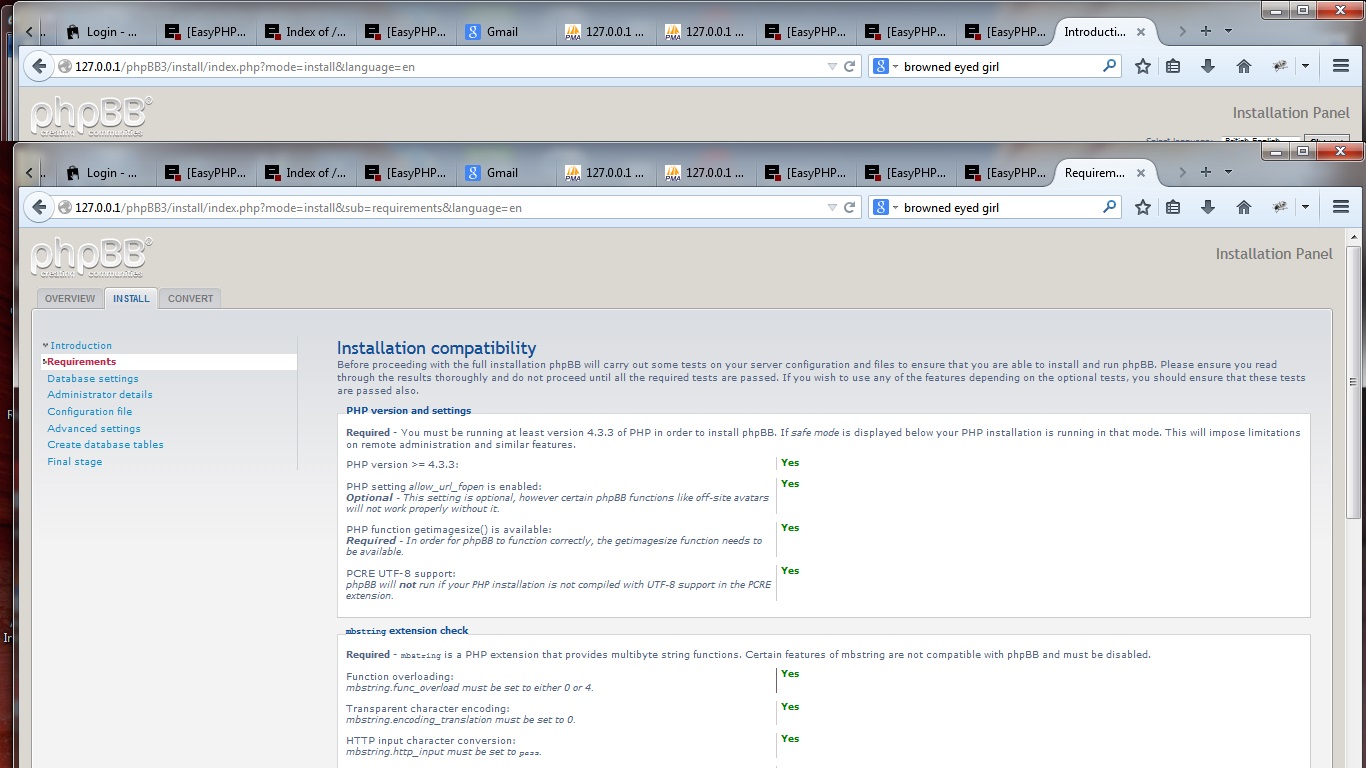1366x768 pixels.
Task: Click the rear window address bar
Action: pyautogui.click(x=440, y=67)
